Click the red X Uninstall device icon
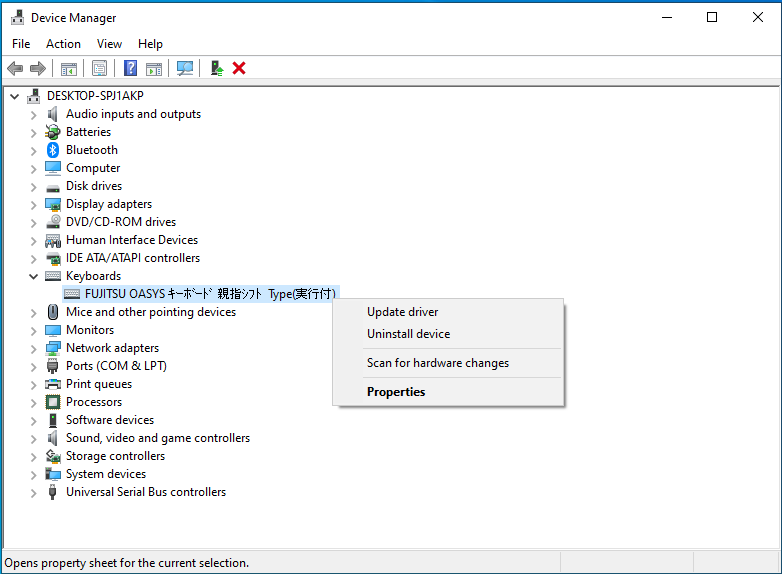 pyautogui.click(x=239, y=68)
